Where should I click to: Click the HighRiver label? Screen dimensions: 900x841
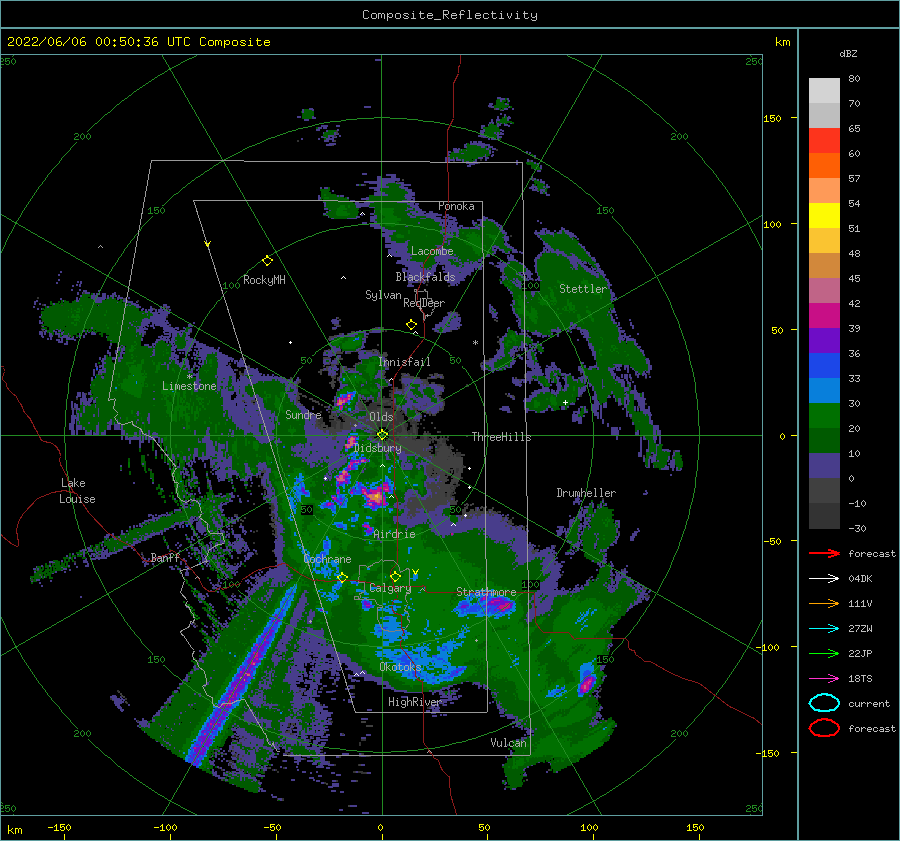coord(414,702)
